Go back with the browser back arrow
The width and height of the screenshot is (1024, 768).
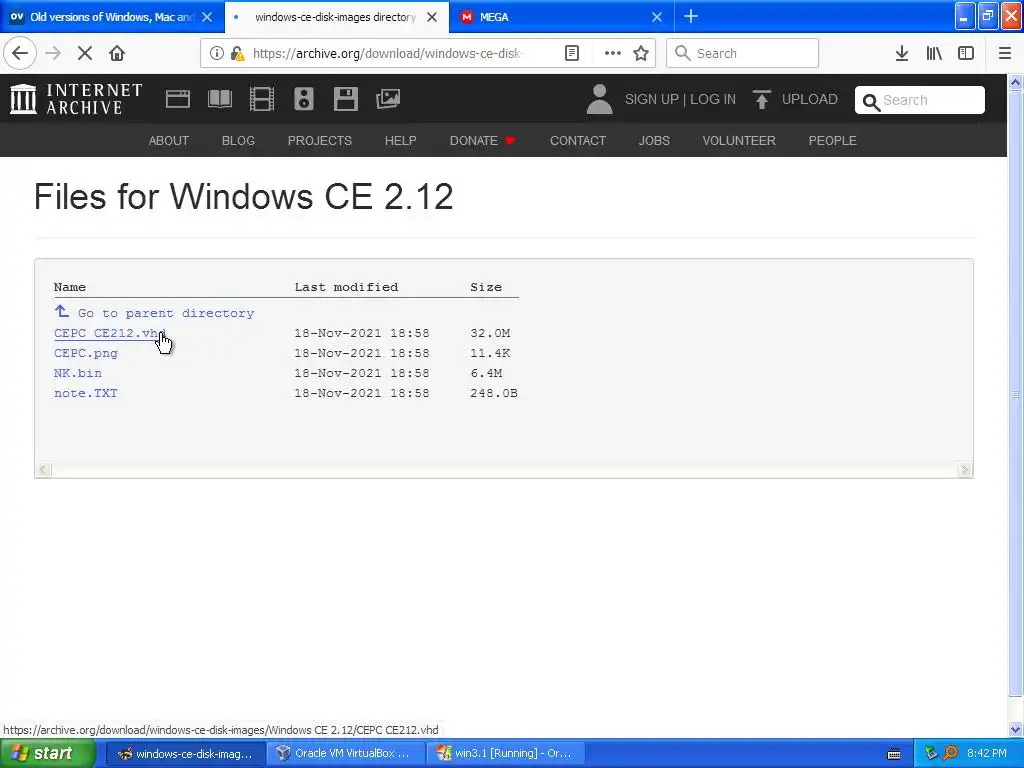(x=20, y=53)
